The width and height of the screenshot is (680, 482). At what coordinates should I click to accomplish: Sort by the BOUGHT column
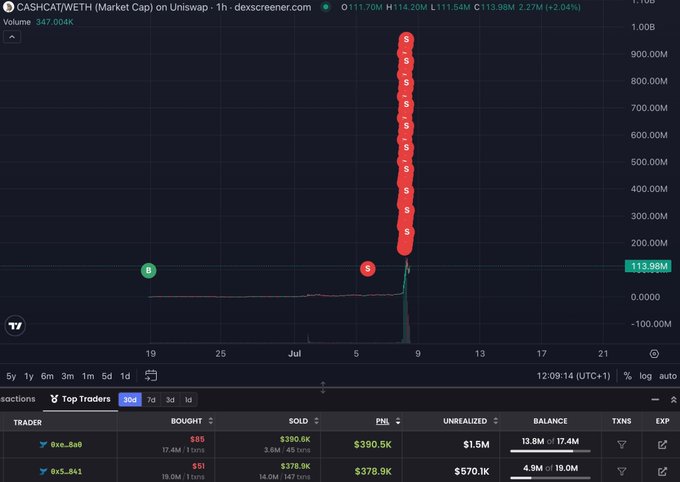tap(192, 421)
